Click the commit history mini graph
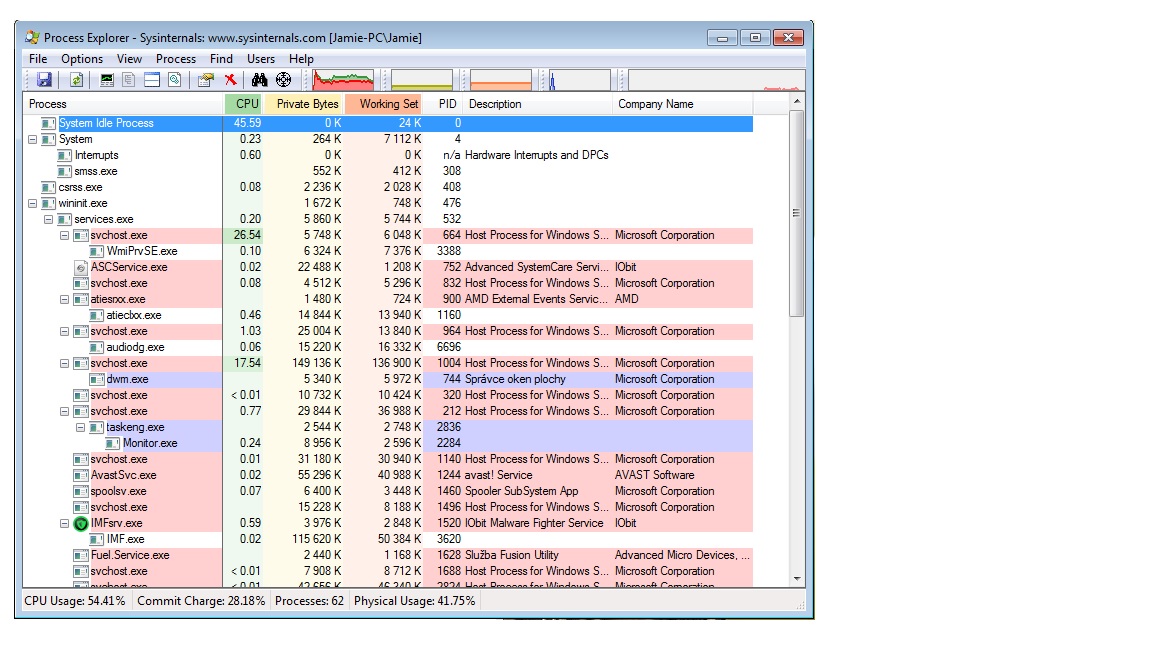1152x648 pixels. click(422, 79)
